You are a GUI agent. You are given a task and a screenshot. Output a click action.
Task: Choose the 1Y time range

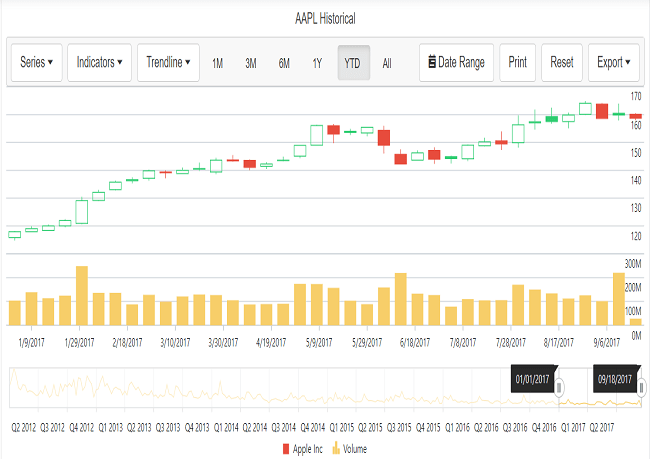(x=317, y=63)
